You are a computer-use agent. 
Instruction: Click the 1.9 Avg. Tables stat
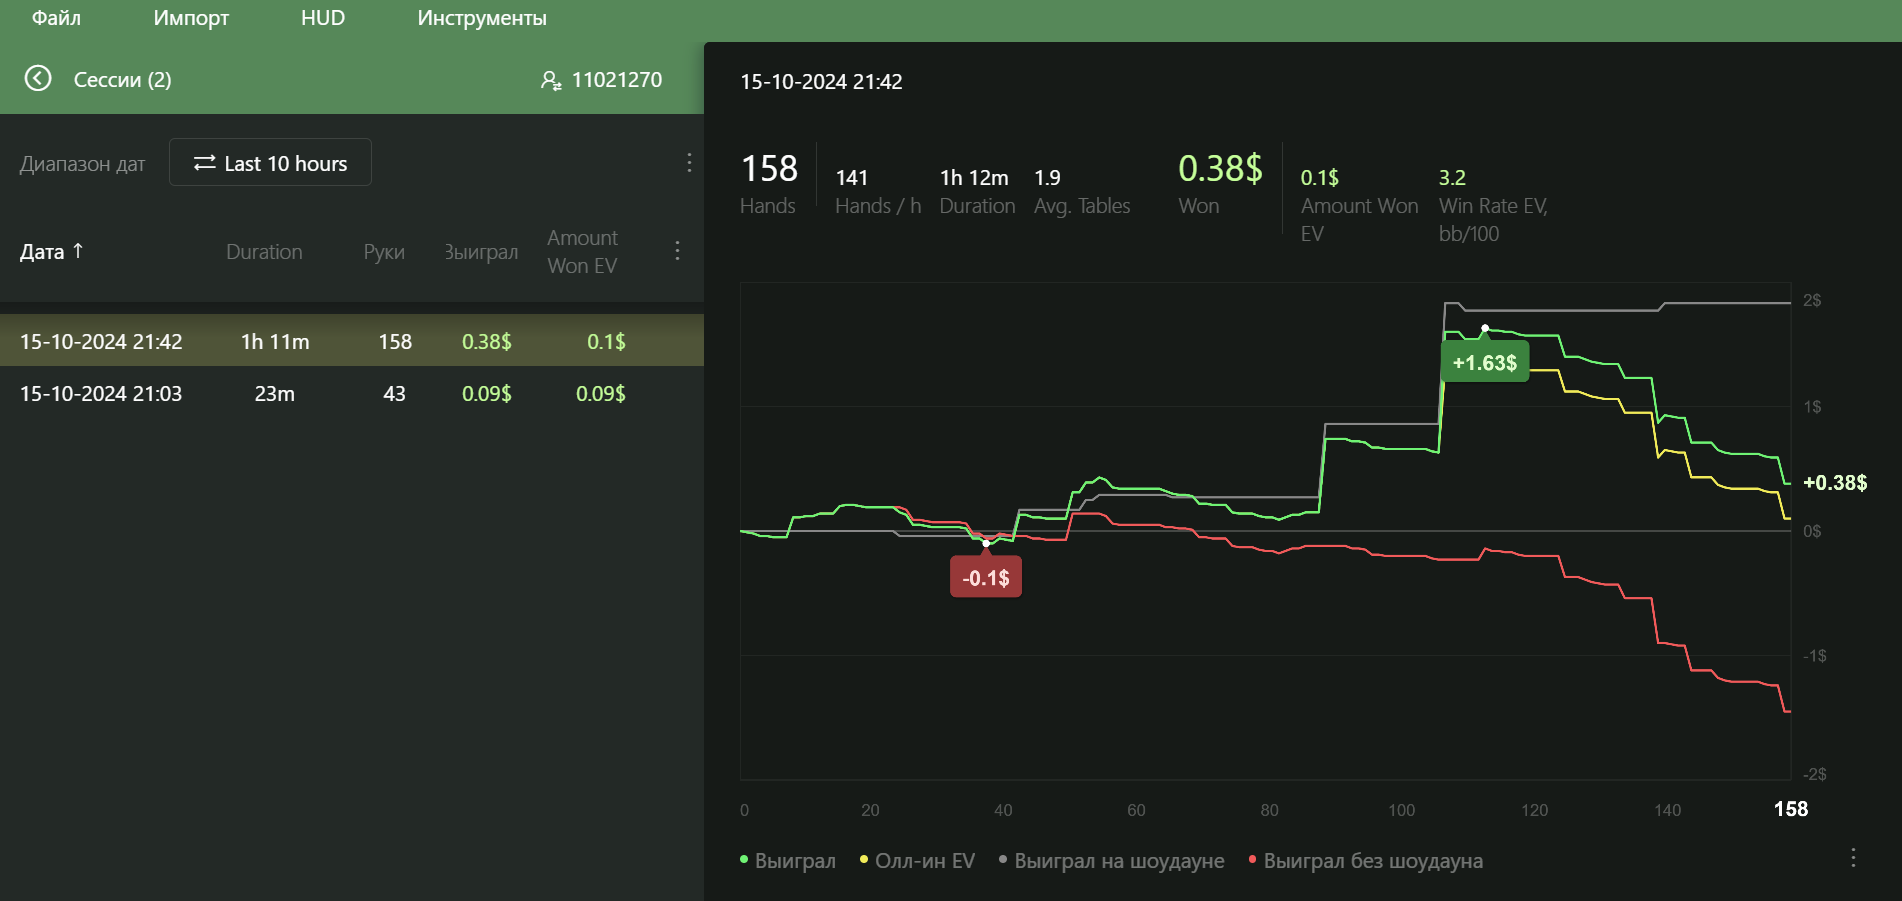[x=1082, y=192]
